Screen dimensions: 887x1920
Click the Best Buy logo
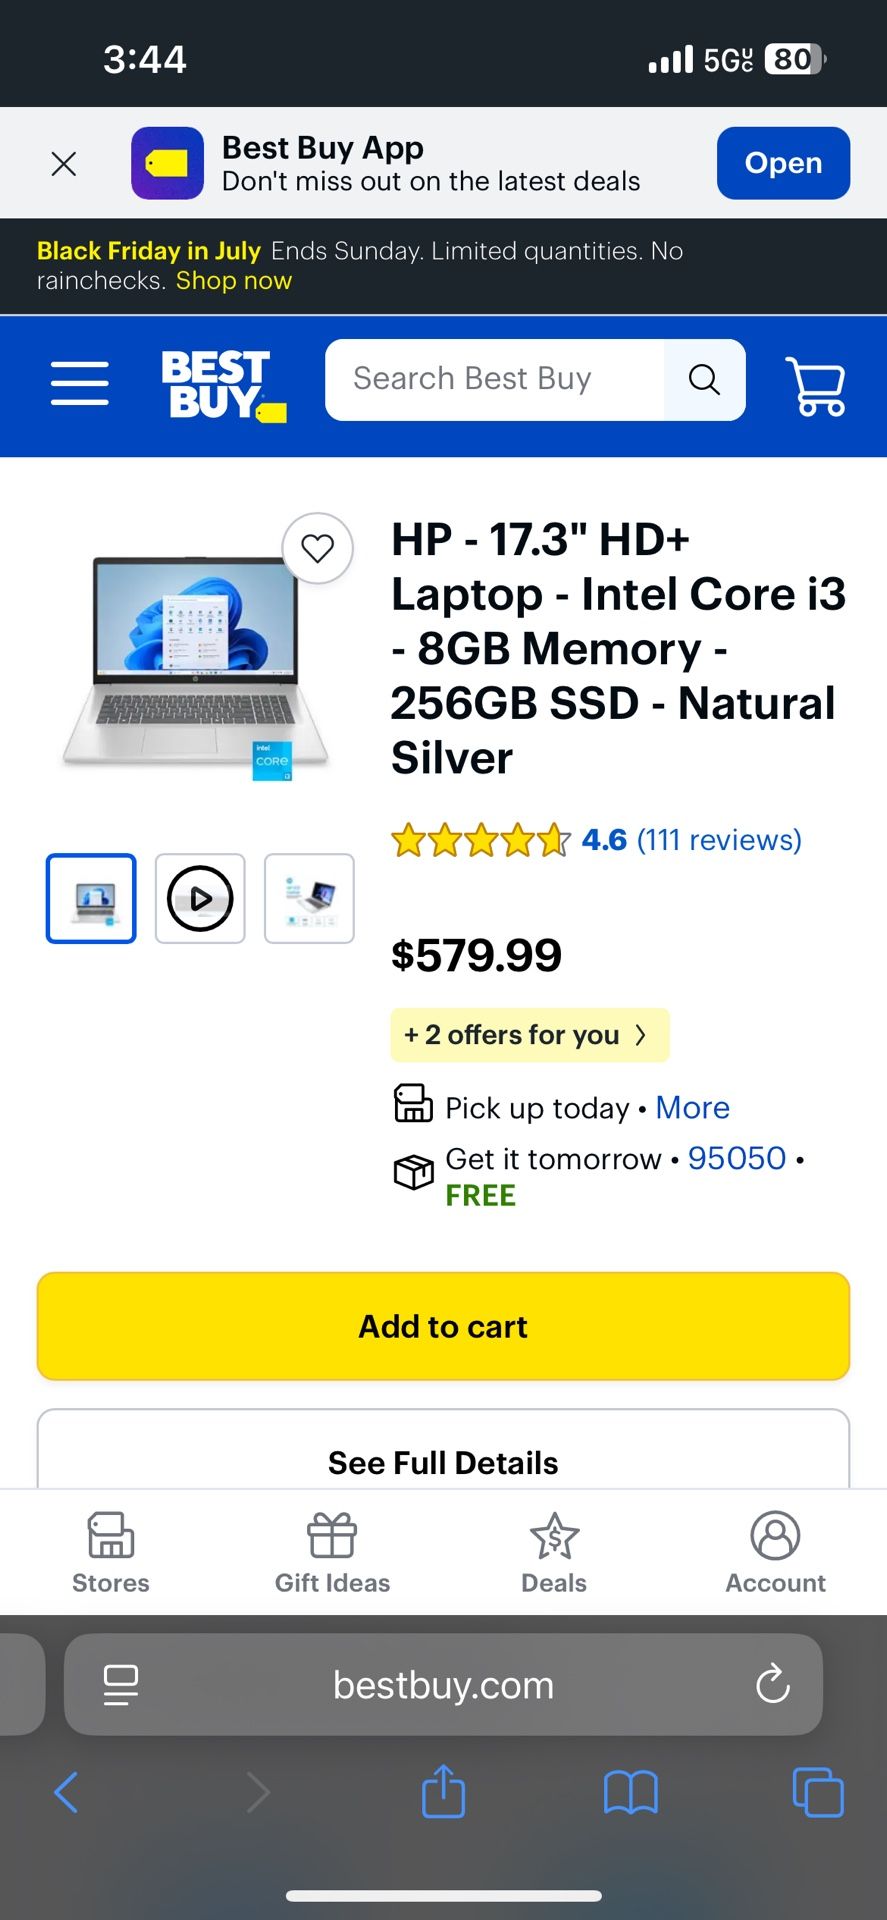click(x=222, y=382)
